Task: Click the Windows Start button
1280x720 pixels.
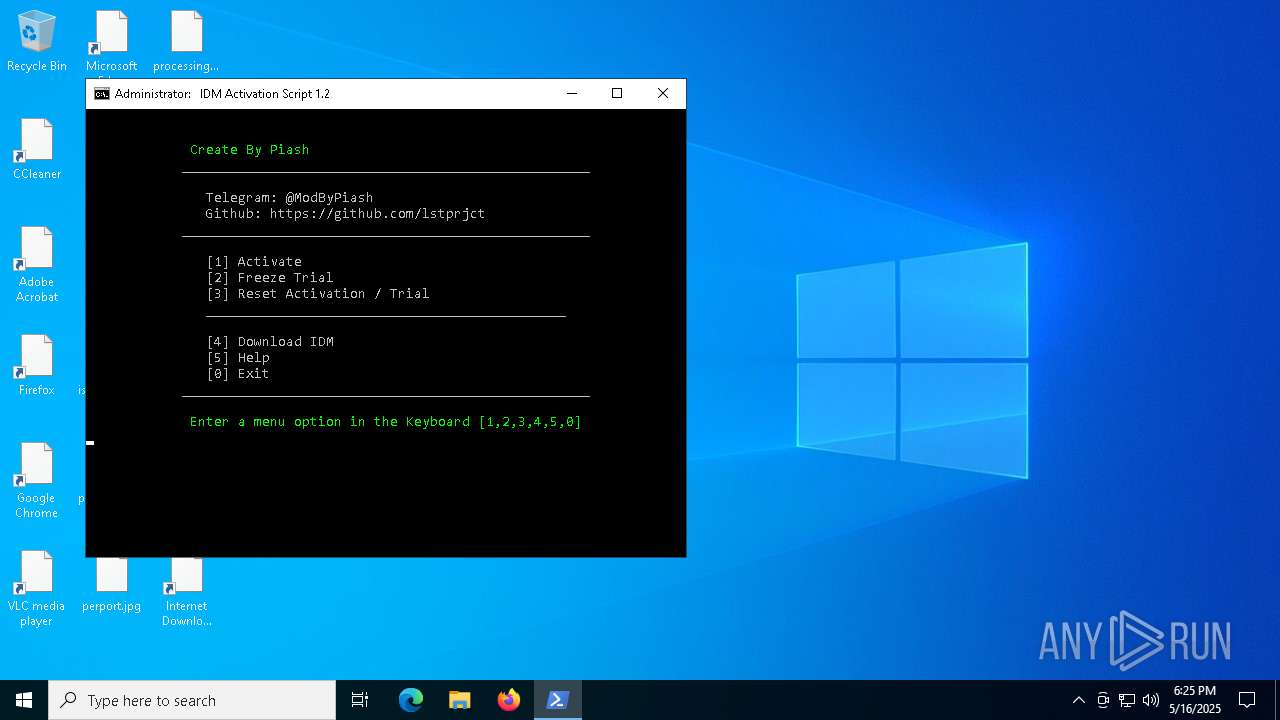Action: pos(24,700)
